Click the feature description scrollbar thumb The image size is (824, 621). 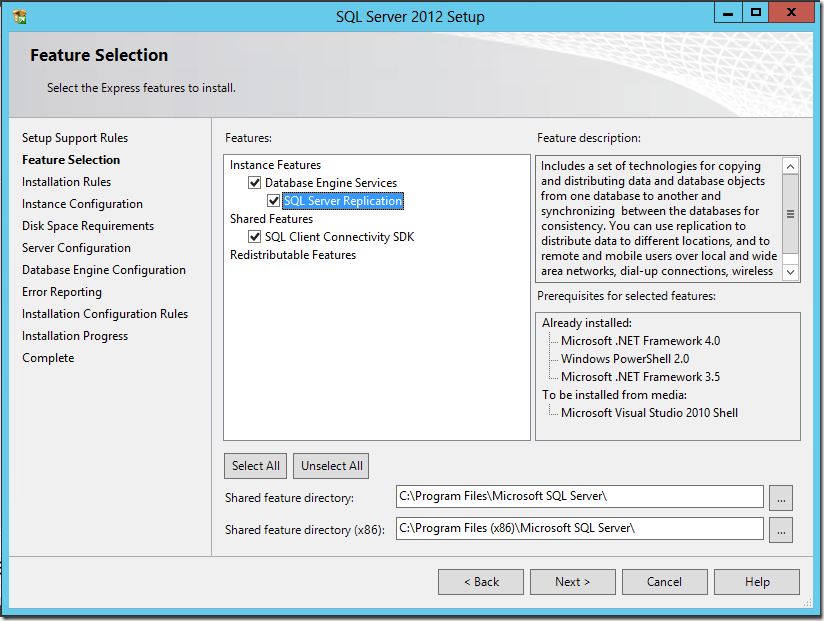tap(790, 214)
